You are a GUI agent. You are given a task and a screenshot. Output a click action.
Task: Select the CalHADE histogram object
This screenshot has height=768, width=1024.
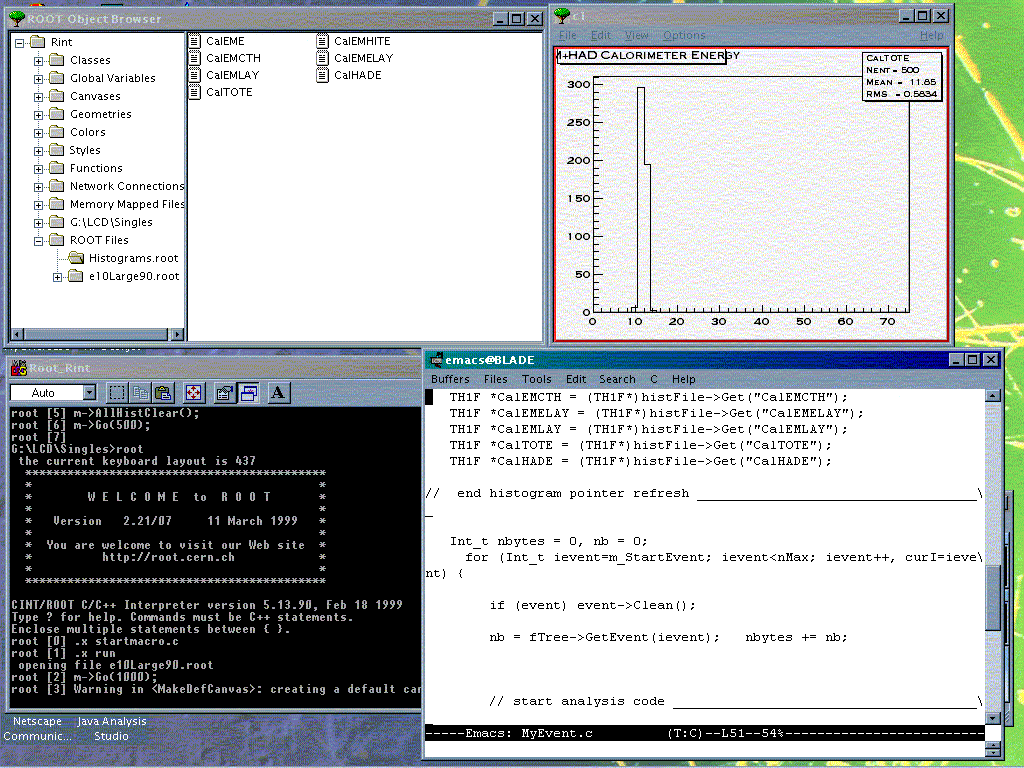click(357, 75)
